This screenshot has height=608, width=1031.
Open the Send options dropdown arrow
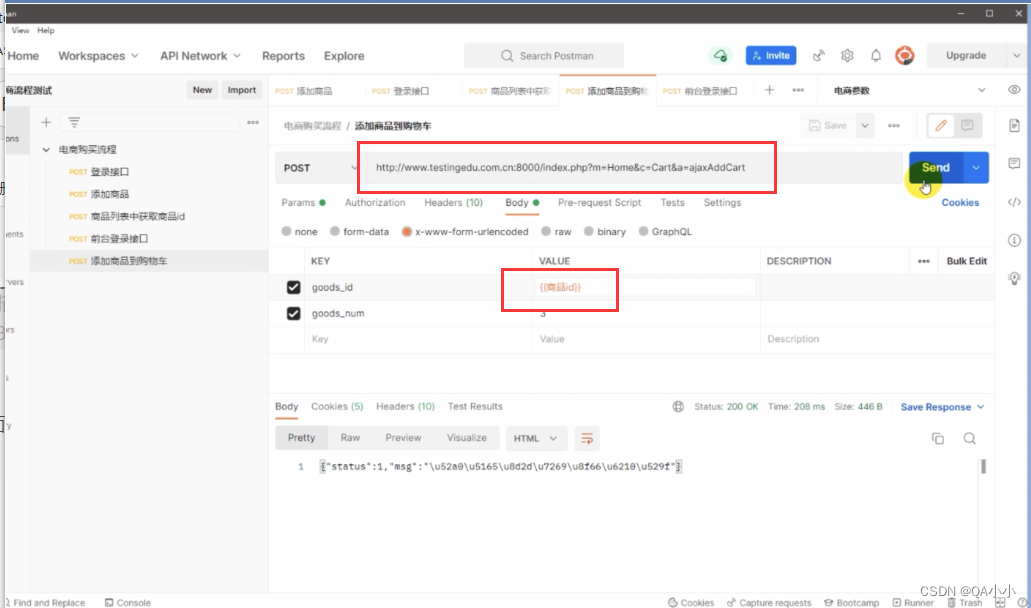pos(976,168)
